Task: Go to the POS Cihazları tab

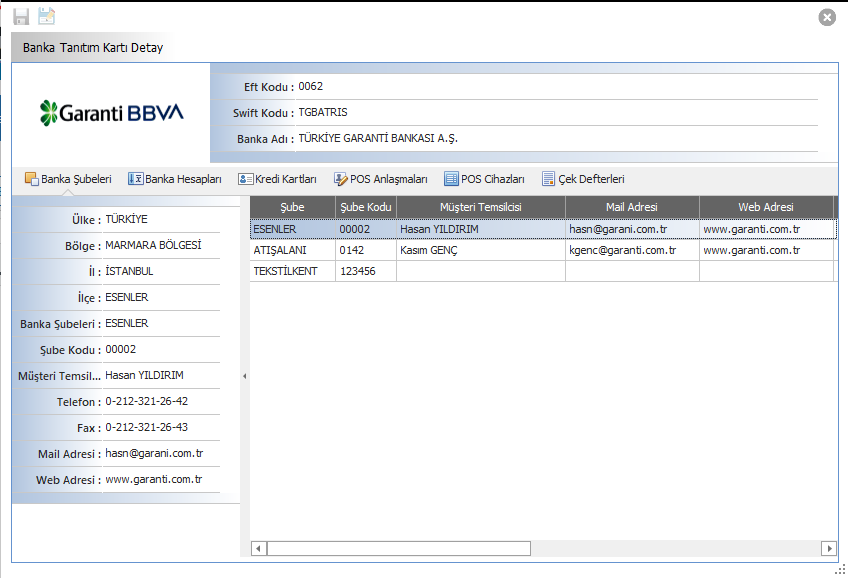Action: 484,179
